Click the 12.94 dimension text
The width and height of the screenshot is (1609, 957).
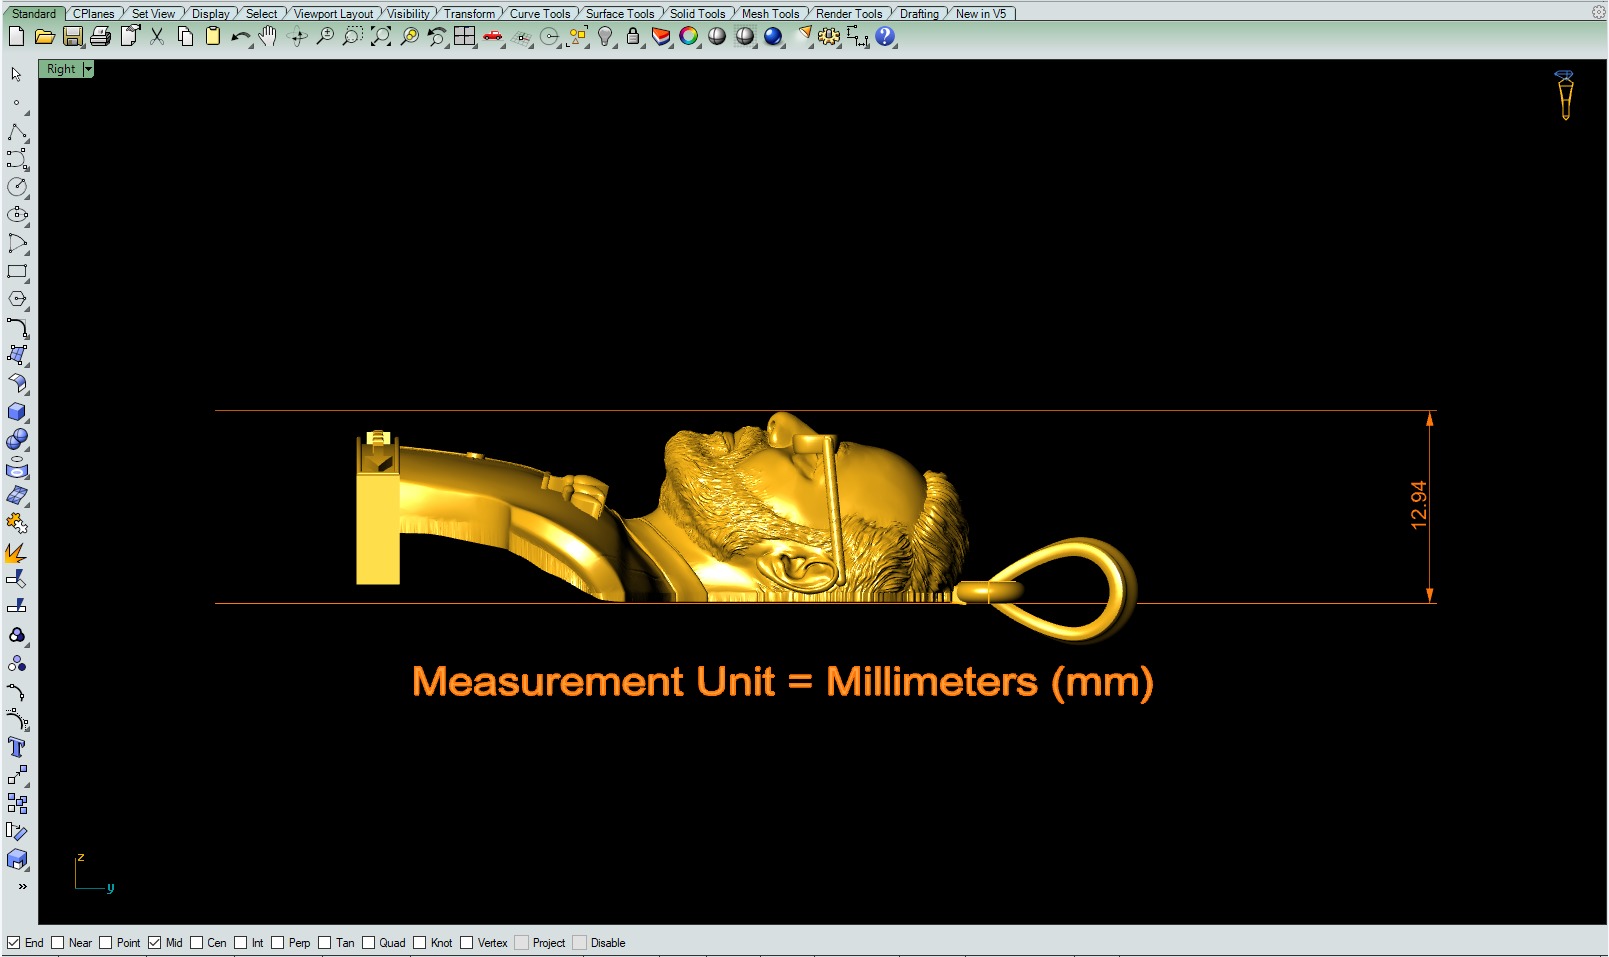pyautogui.click(x=1418, y=505)
